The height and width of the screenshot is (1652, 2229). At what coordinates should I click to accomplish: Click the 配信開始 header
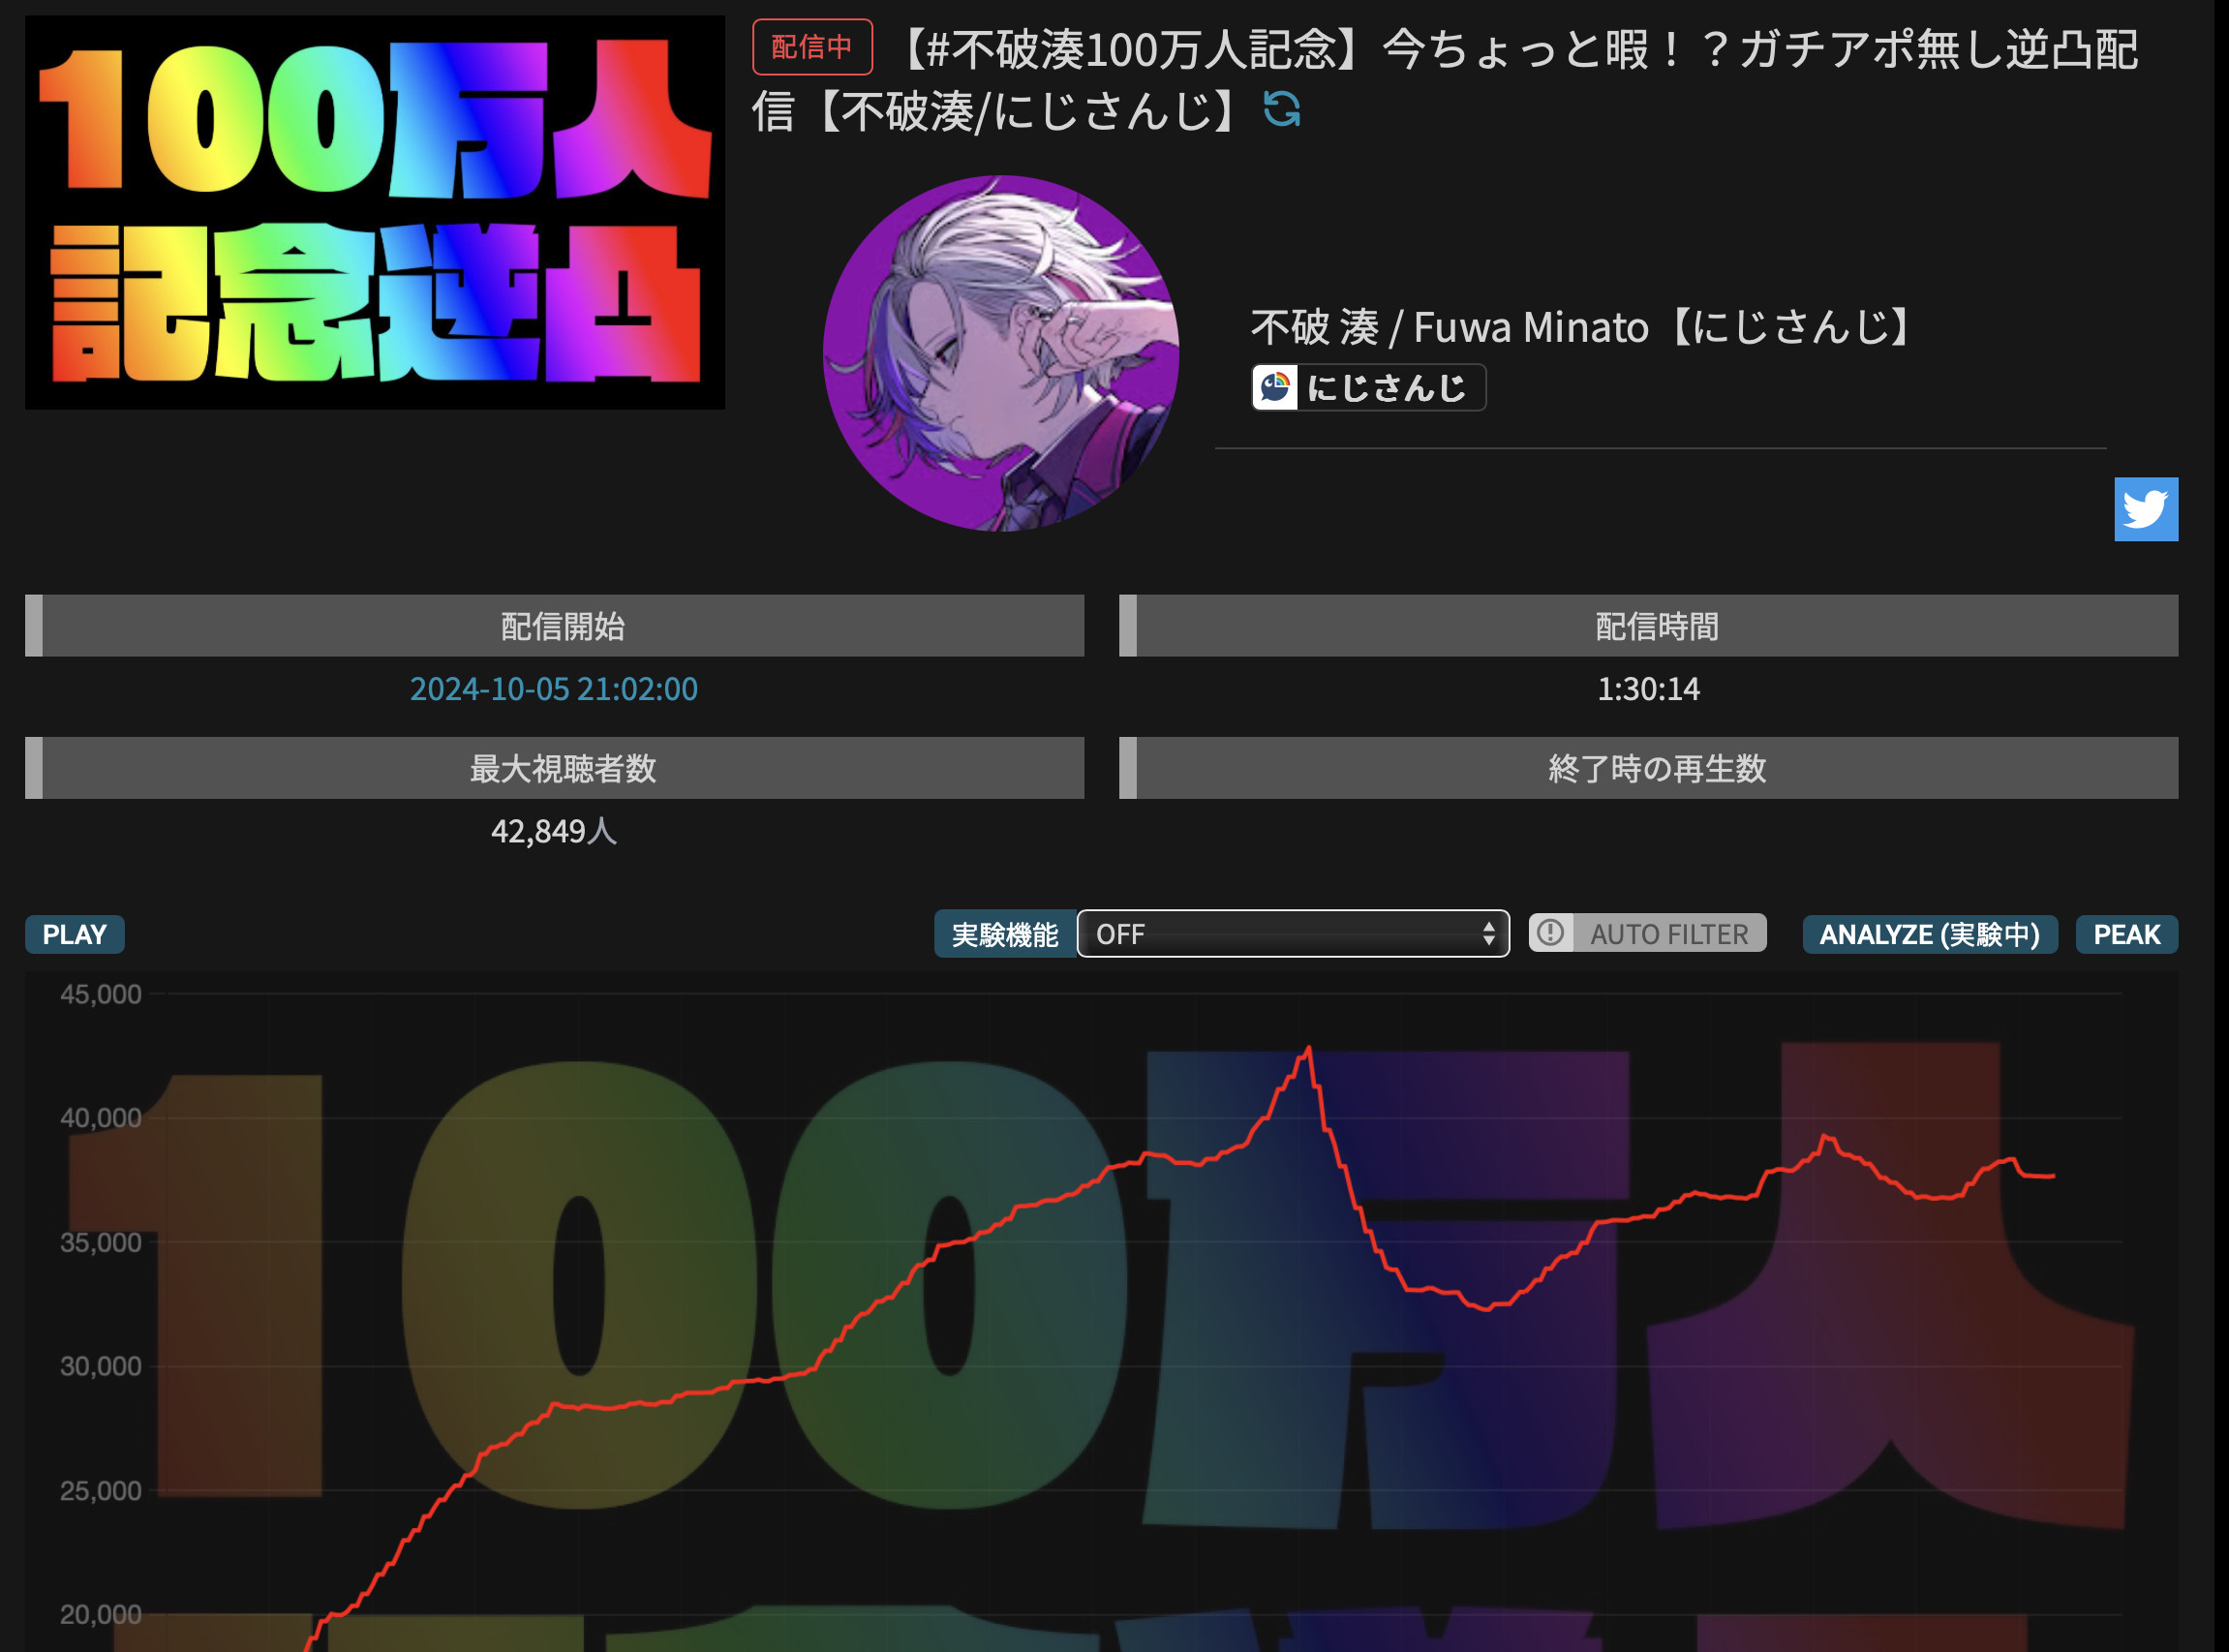(554, 626)
